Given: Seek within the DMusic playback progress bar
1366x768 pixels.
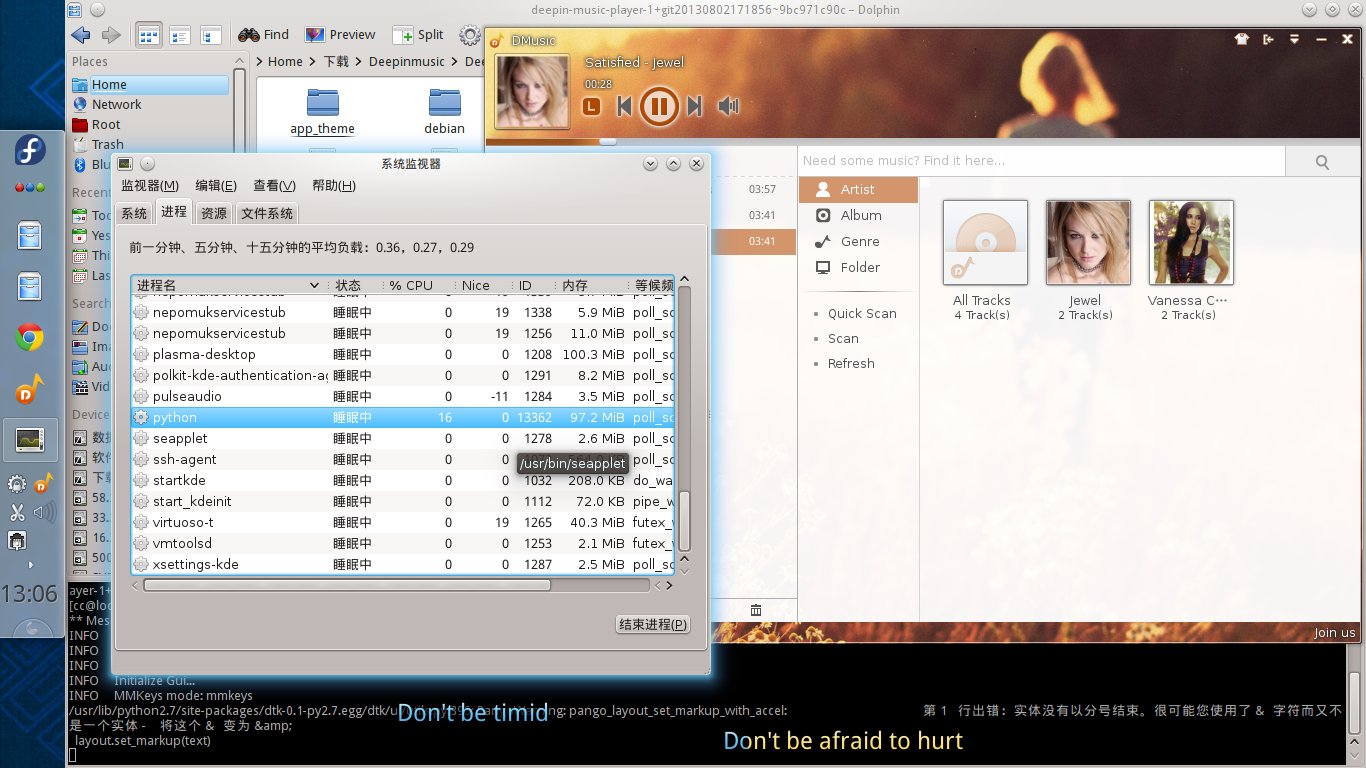Looking at the screenshot, I should click(x=922, y=141).
